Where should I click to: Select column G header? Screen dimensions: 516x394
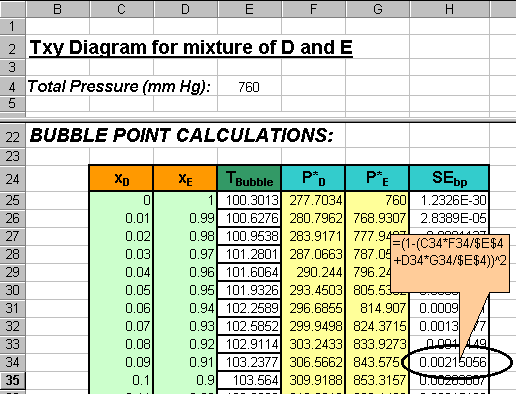[x=377, y=9]
